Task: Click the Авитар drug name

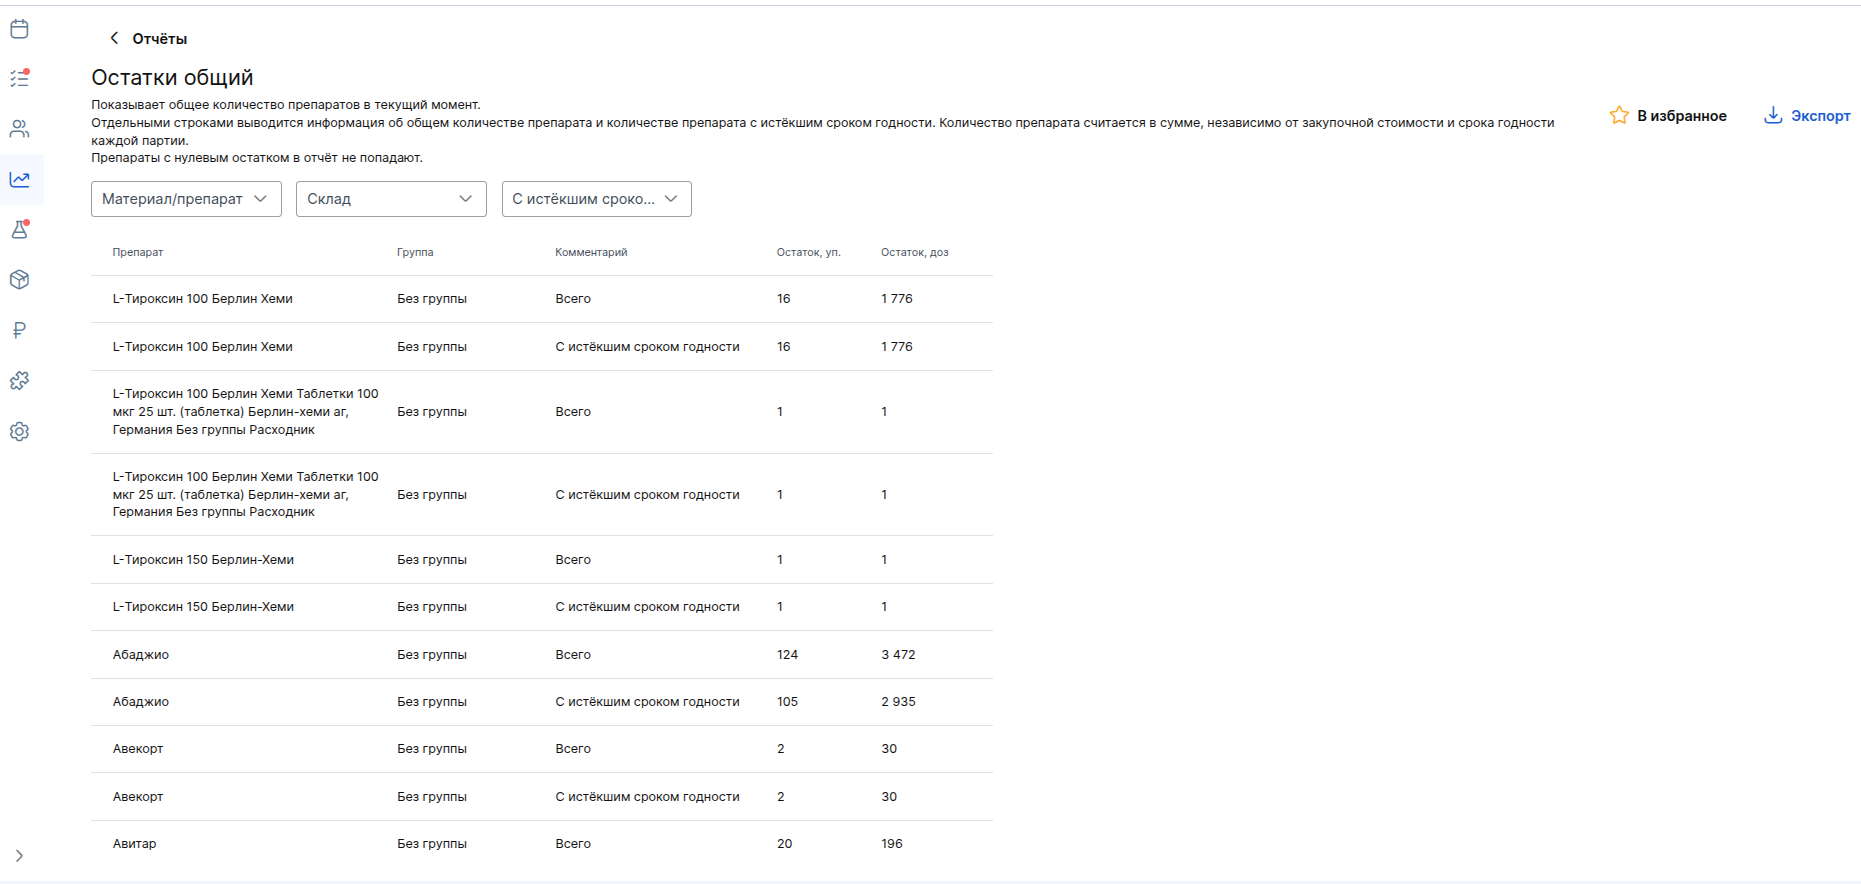Action: coord(135,844)
